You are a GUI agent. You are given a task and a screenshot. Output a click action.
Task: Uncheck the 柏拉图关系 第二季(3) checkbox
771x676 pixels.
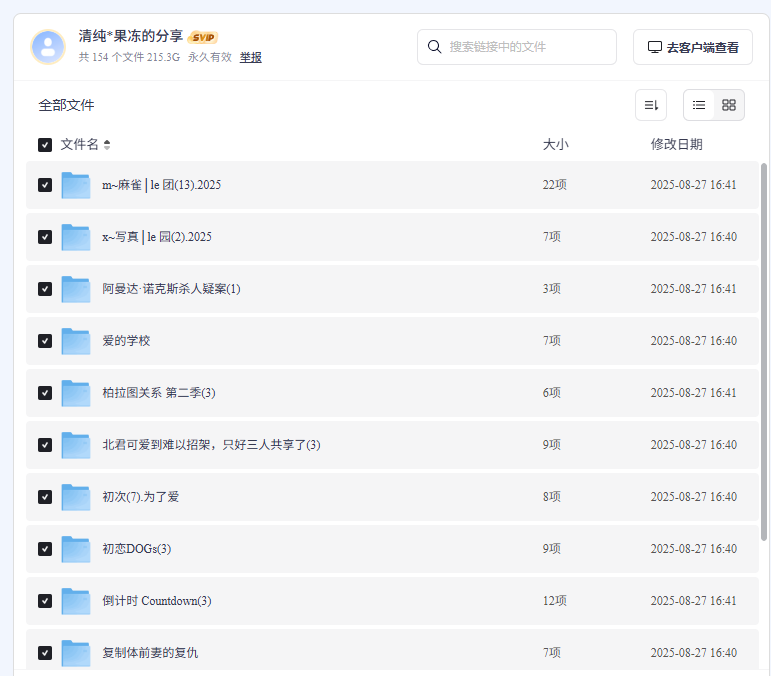45,393
